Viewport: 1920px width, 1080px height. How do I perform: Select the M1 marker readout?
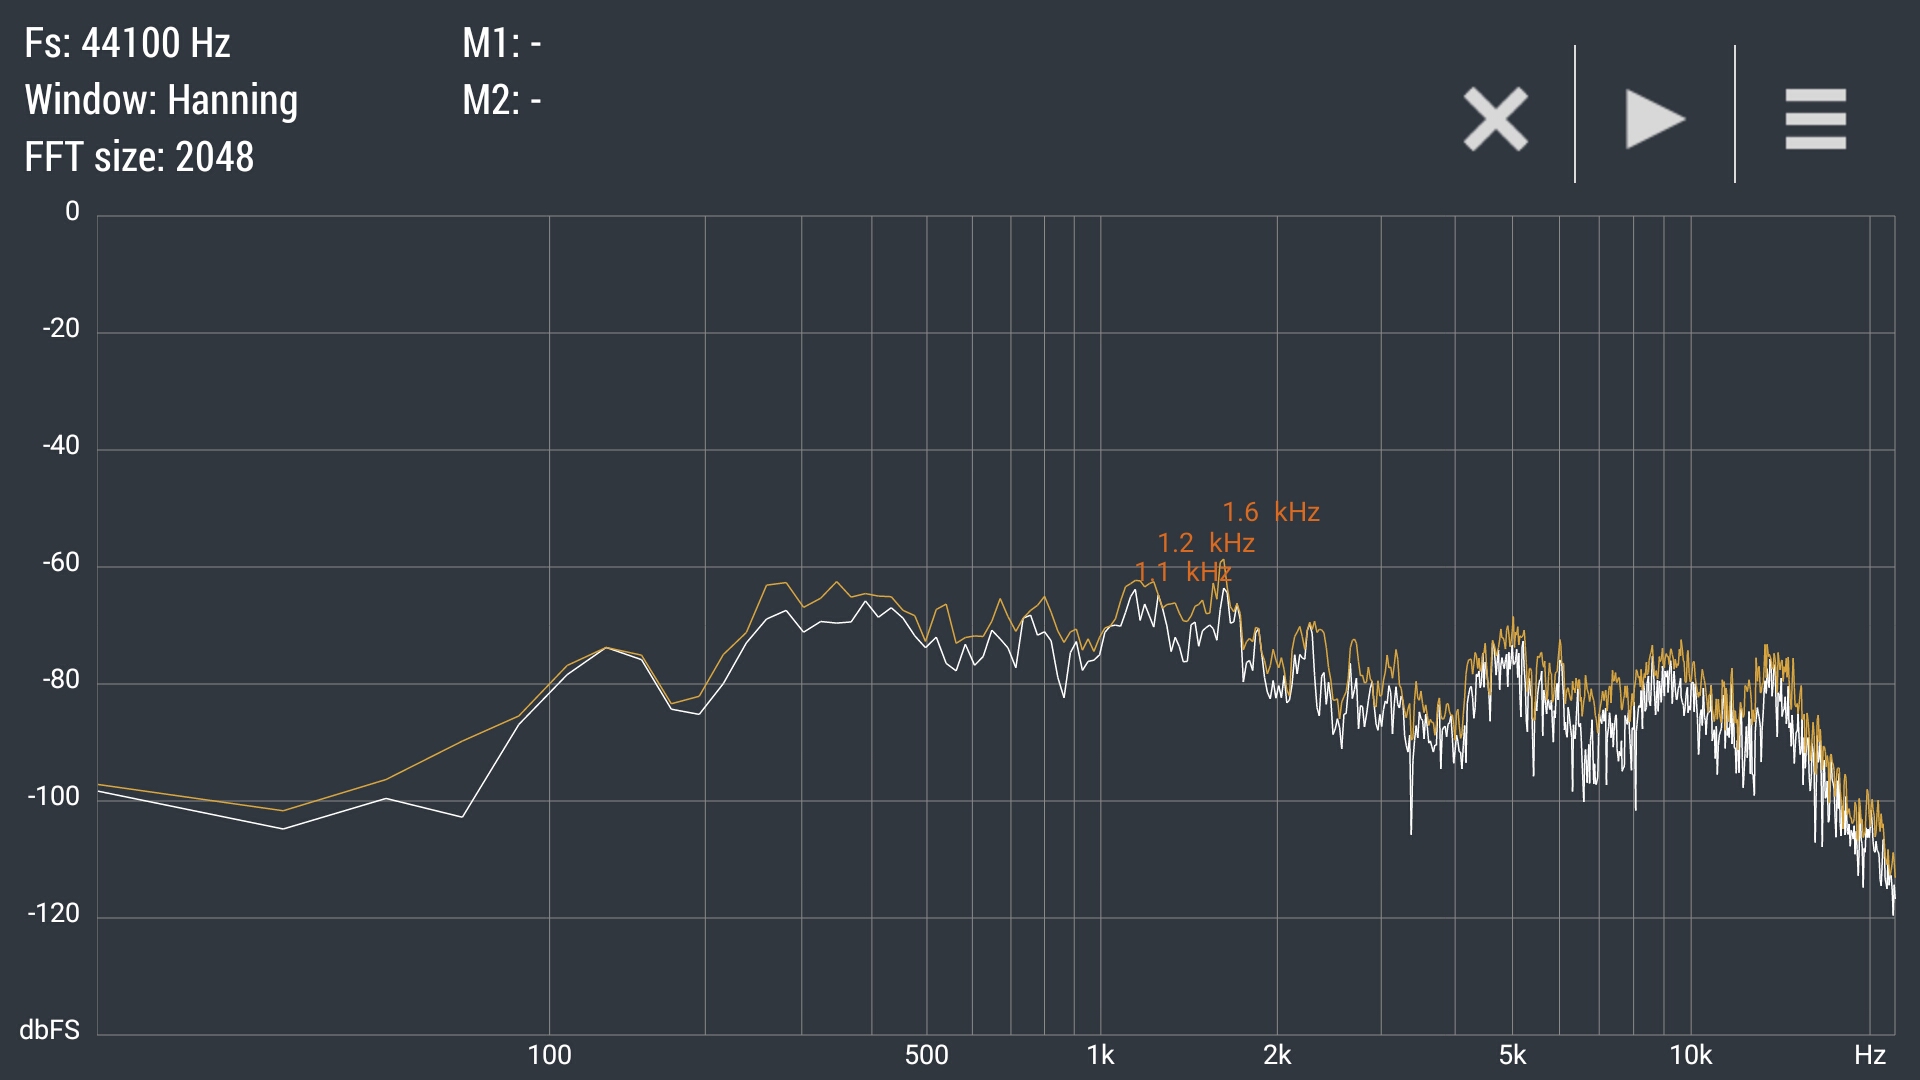(x=501, y=43)
